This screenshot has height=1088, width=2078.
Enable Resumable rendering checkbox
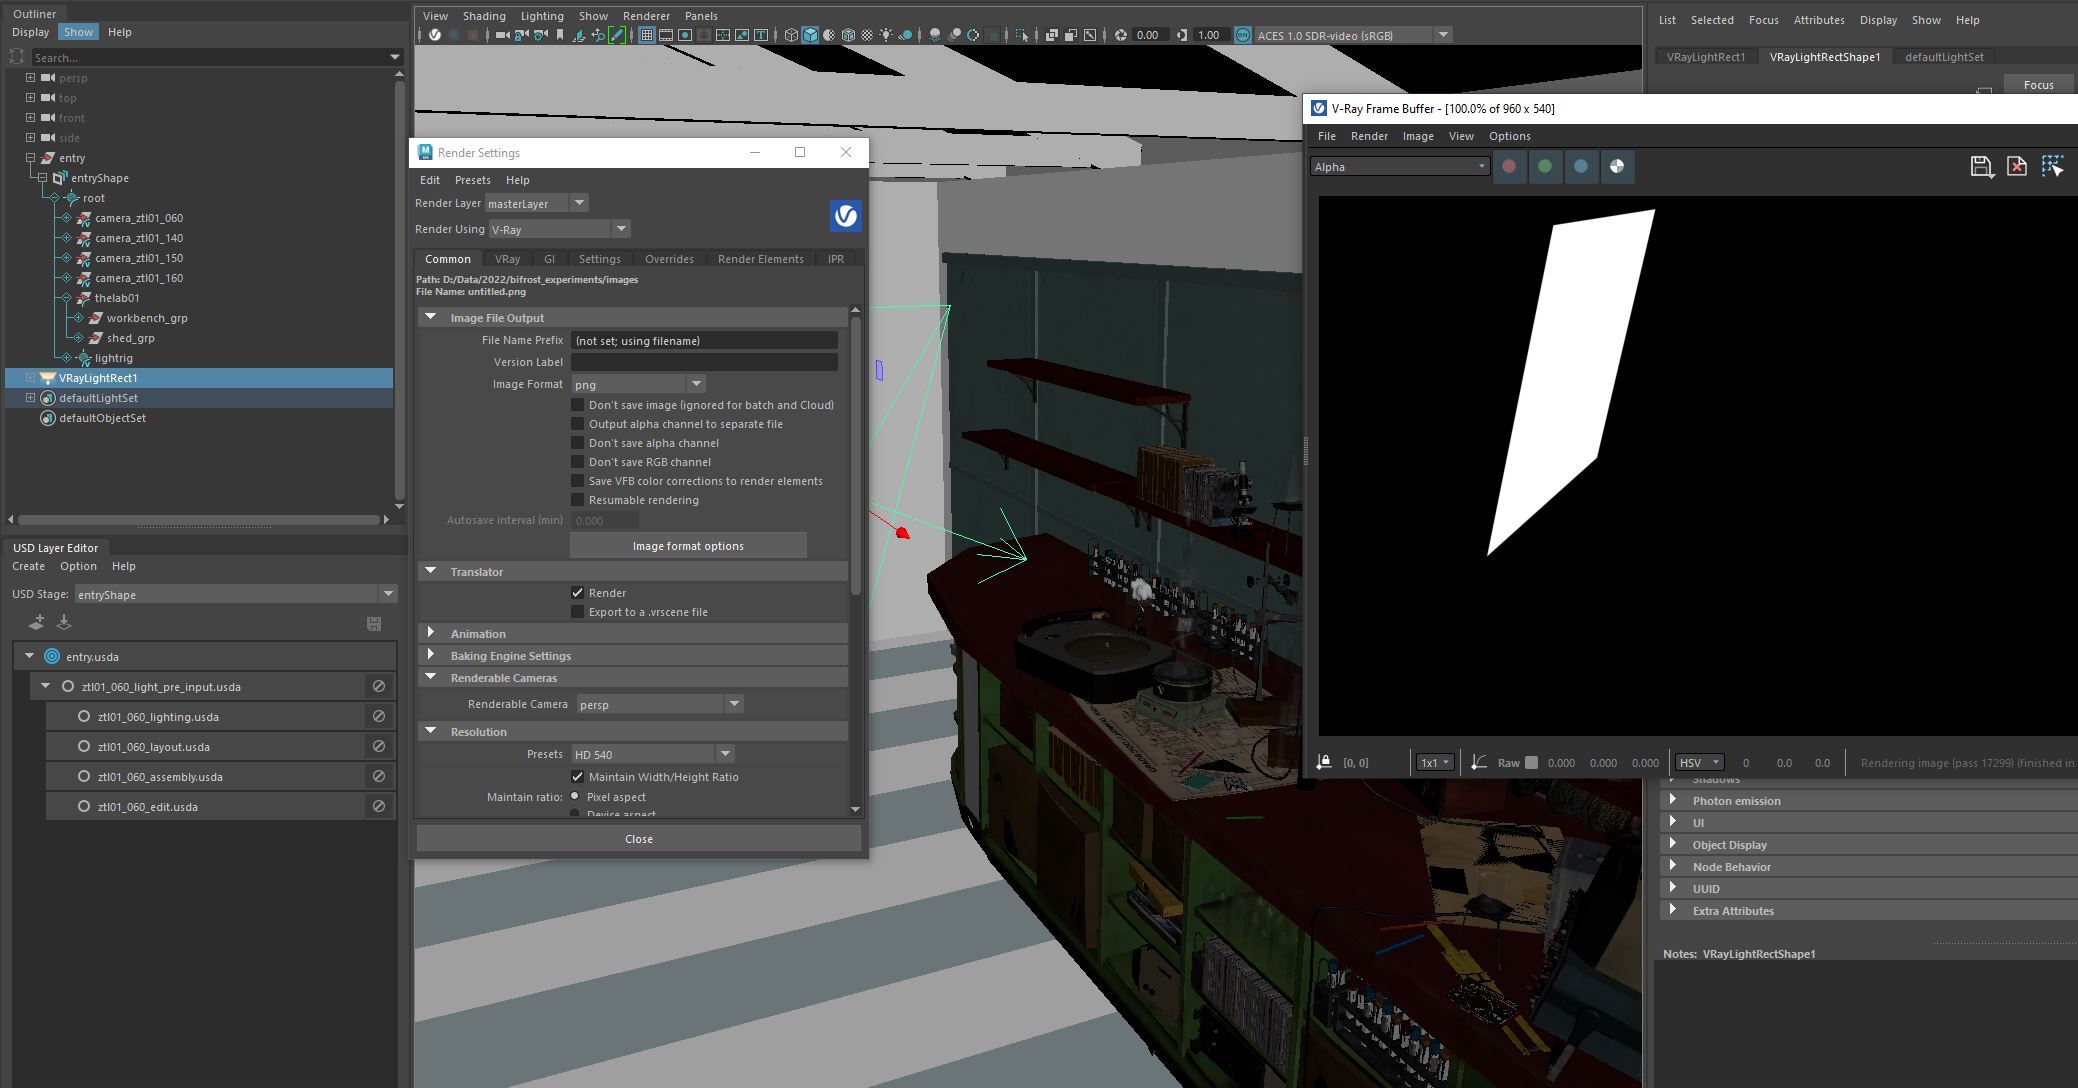[577, 500]
